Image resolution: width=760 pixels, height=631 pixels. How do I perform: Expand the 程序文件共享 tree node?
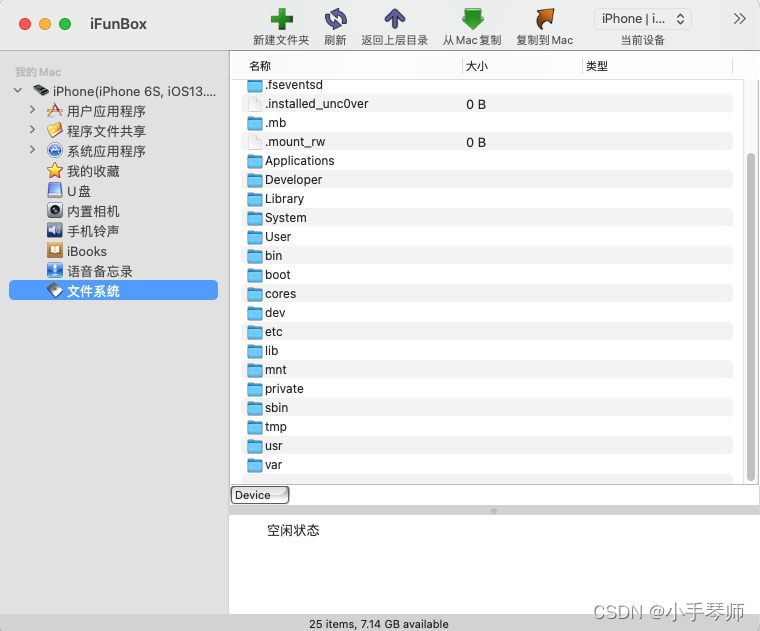click(32, 130)
